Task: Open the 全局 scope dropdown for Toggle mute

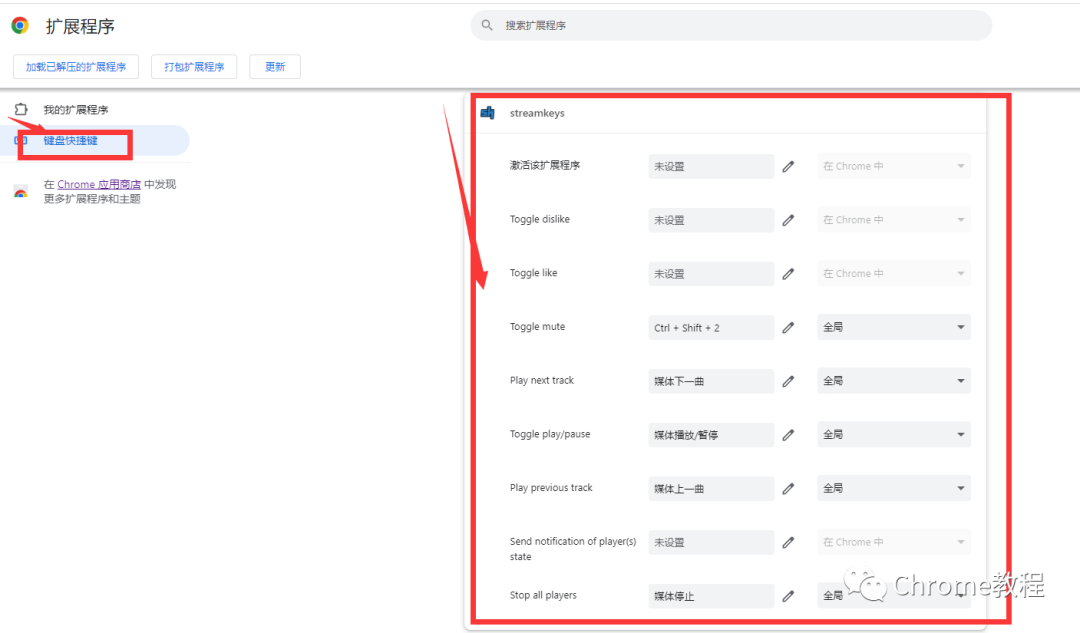Action: (x=893, y=327)
